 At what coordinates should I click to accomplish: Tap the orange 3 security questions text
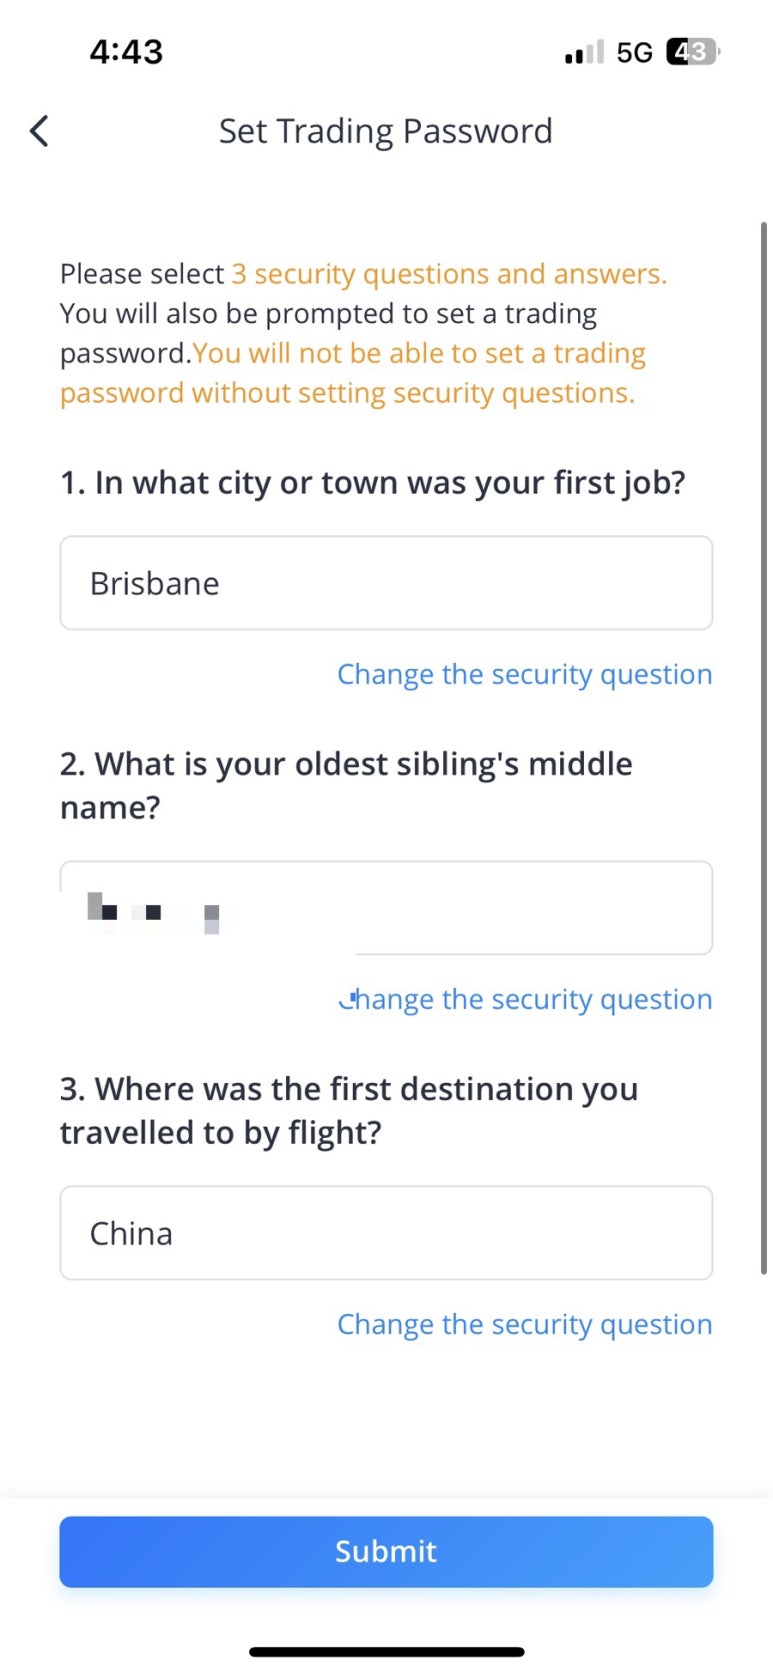449,274
